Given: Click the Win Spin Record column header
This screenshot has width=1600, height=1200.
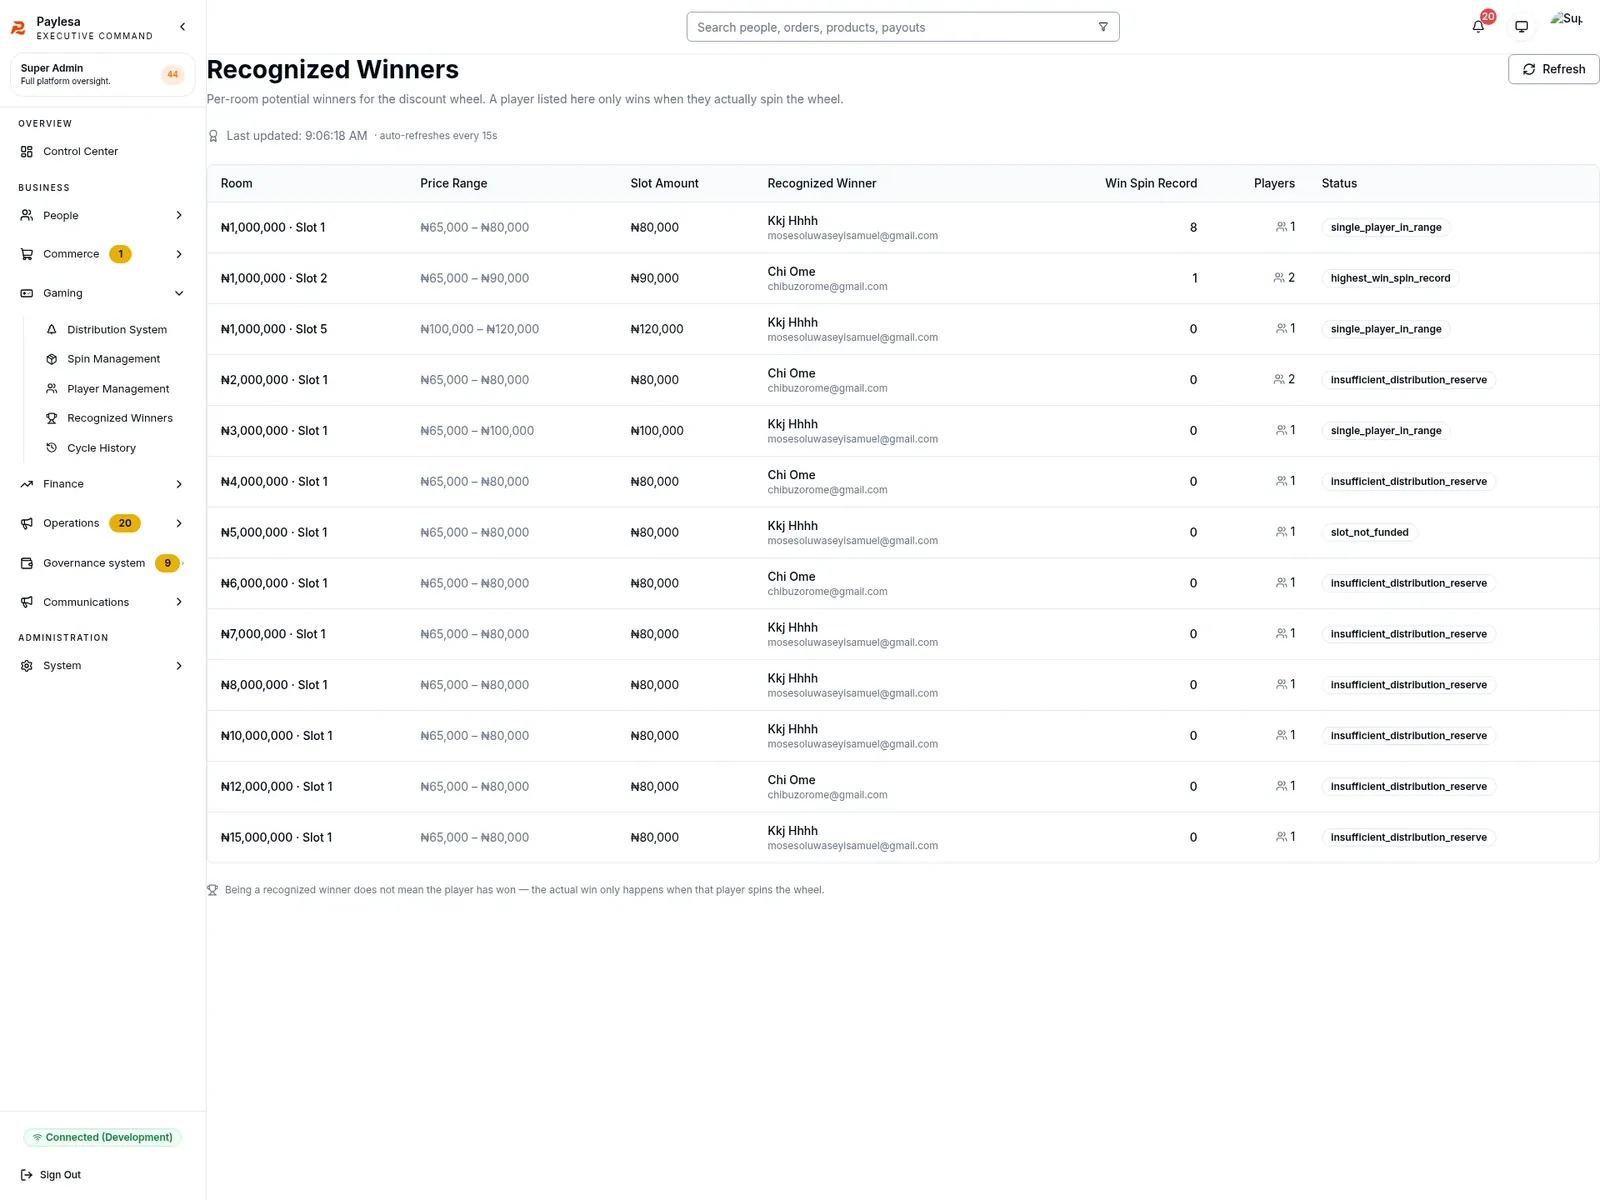Looking at the screenshot, I should [x=1150, y=183].
